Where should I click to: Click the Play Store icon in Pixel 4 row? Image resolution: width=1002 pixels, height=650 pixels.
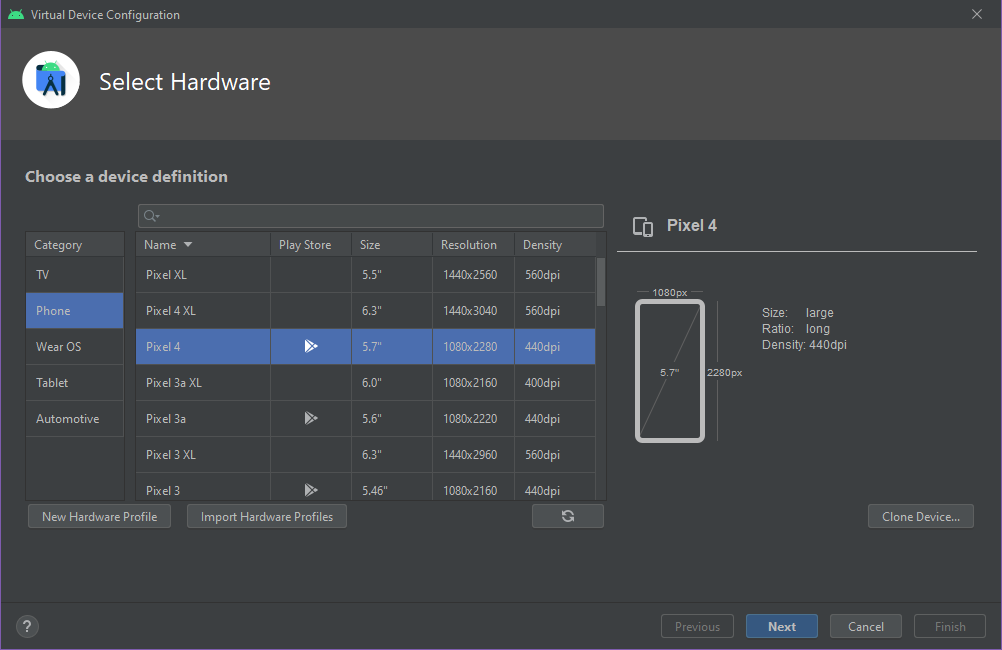click(x=311, y=346)
